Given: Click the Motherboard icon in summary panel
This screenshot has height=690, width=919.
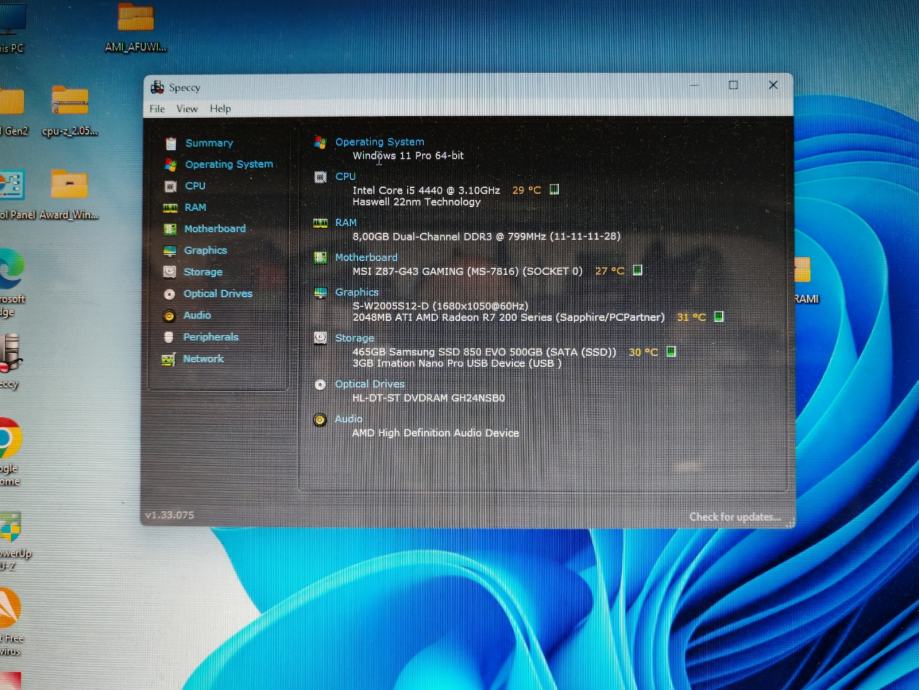Looking at the screenshot, I should 320,257.
